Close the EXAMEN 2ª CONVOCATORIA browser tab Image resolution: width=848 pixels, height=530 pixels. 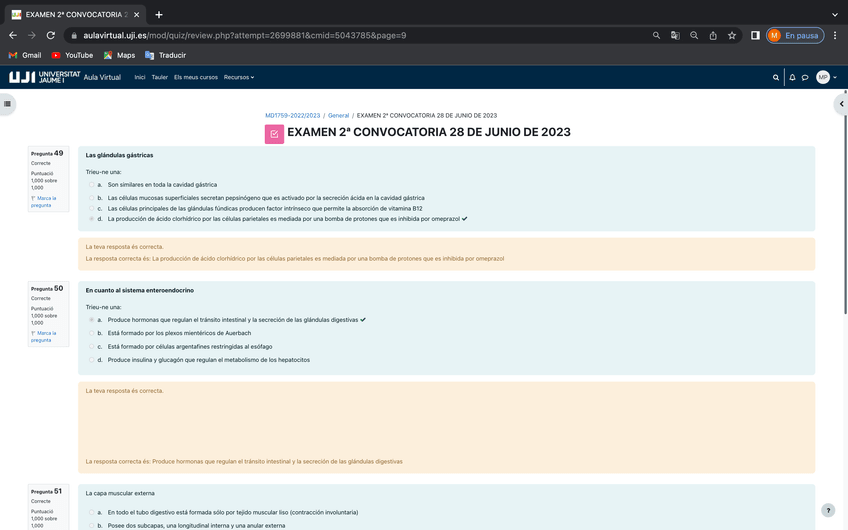coord(136,15)
